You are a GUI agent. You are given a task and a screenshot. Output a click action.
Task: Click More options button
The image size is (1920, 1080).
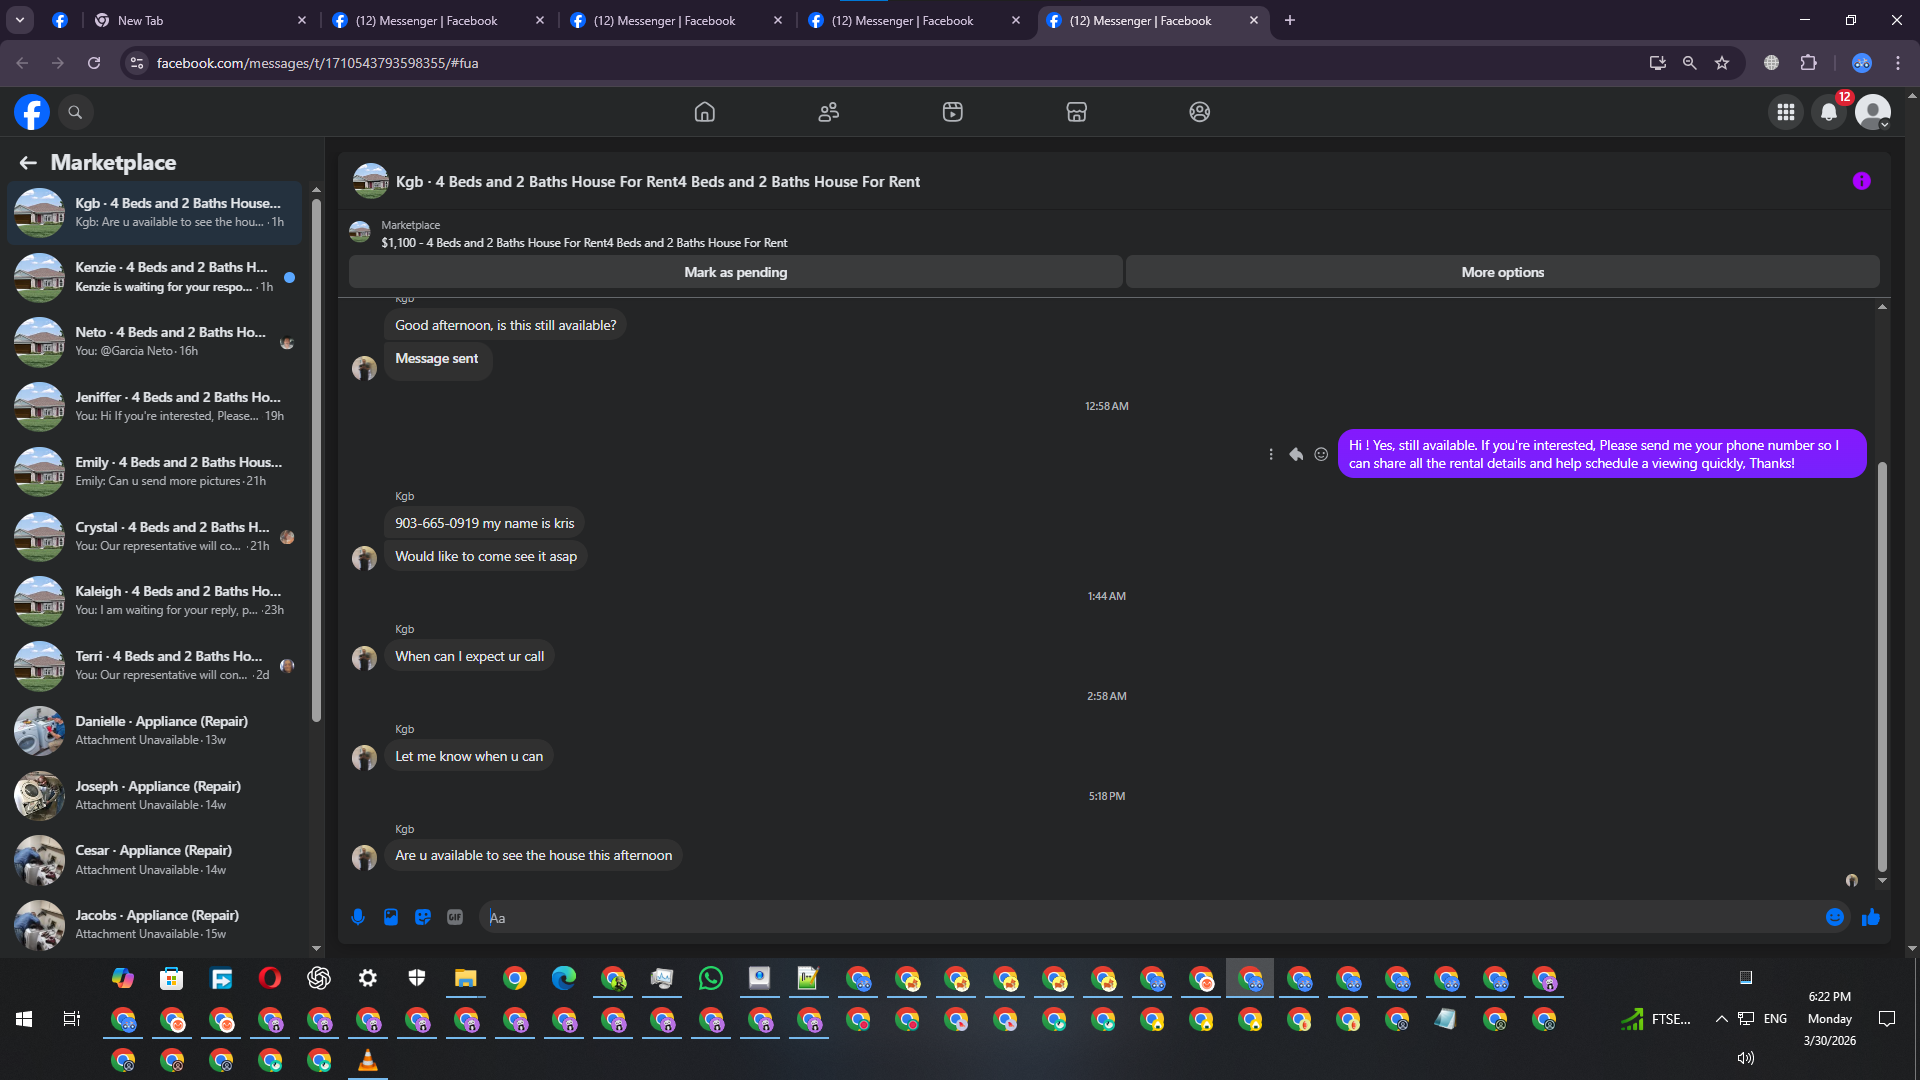[1502, 272]
